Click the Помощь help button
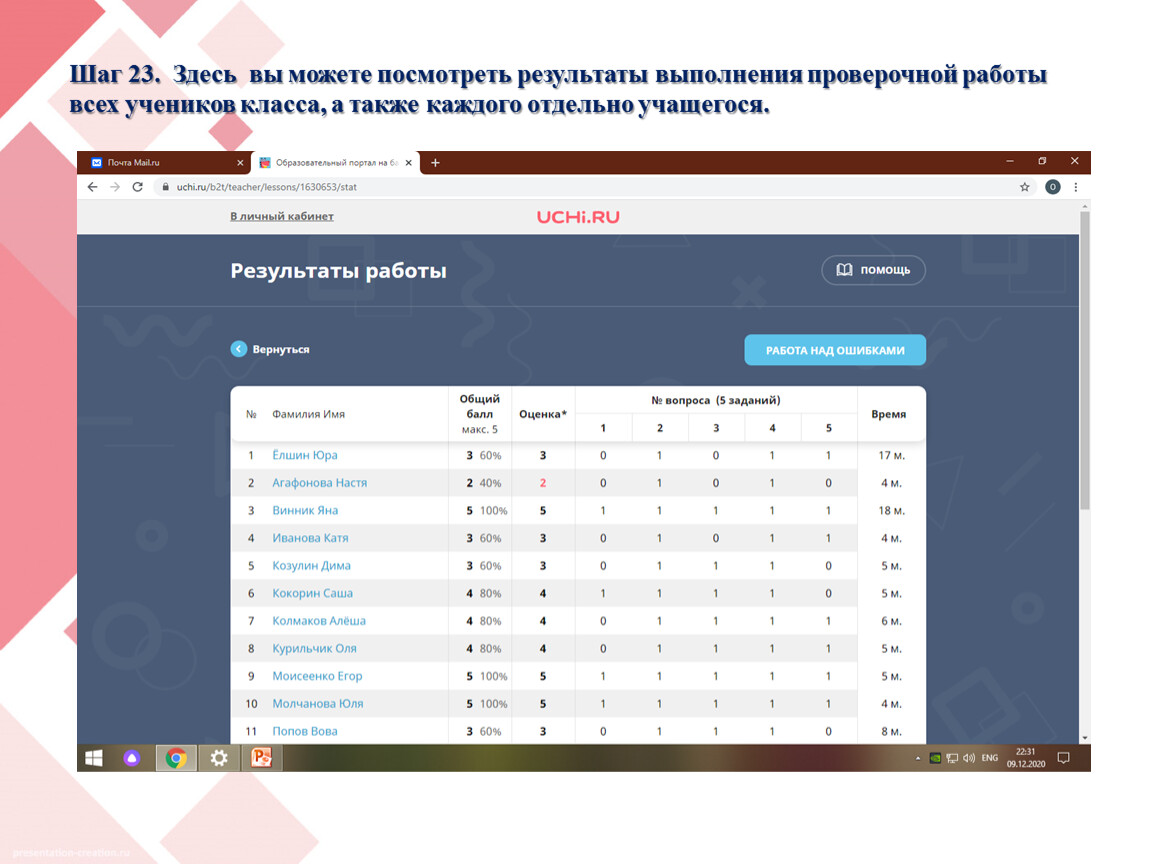The height and width of the screenshot is (864, 1150). pyautogui.click(x=873, y=270)
